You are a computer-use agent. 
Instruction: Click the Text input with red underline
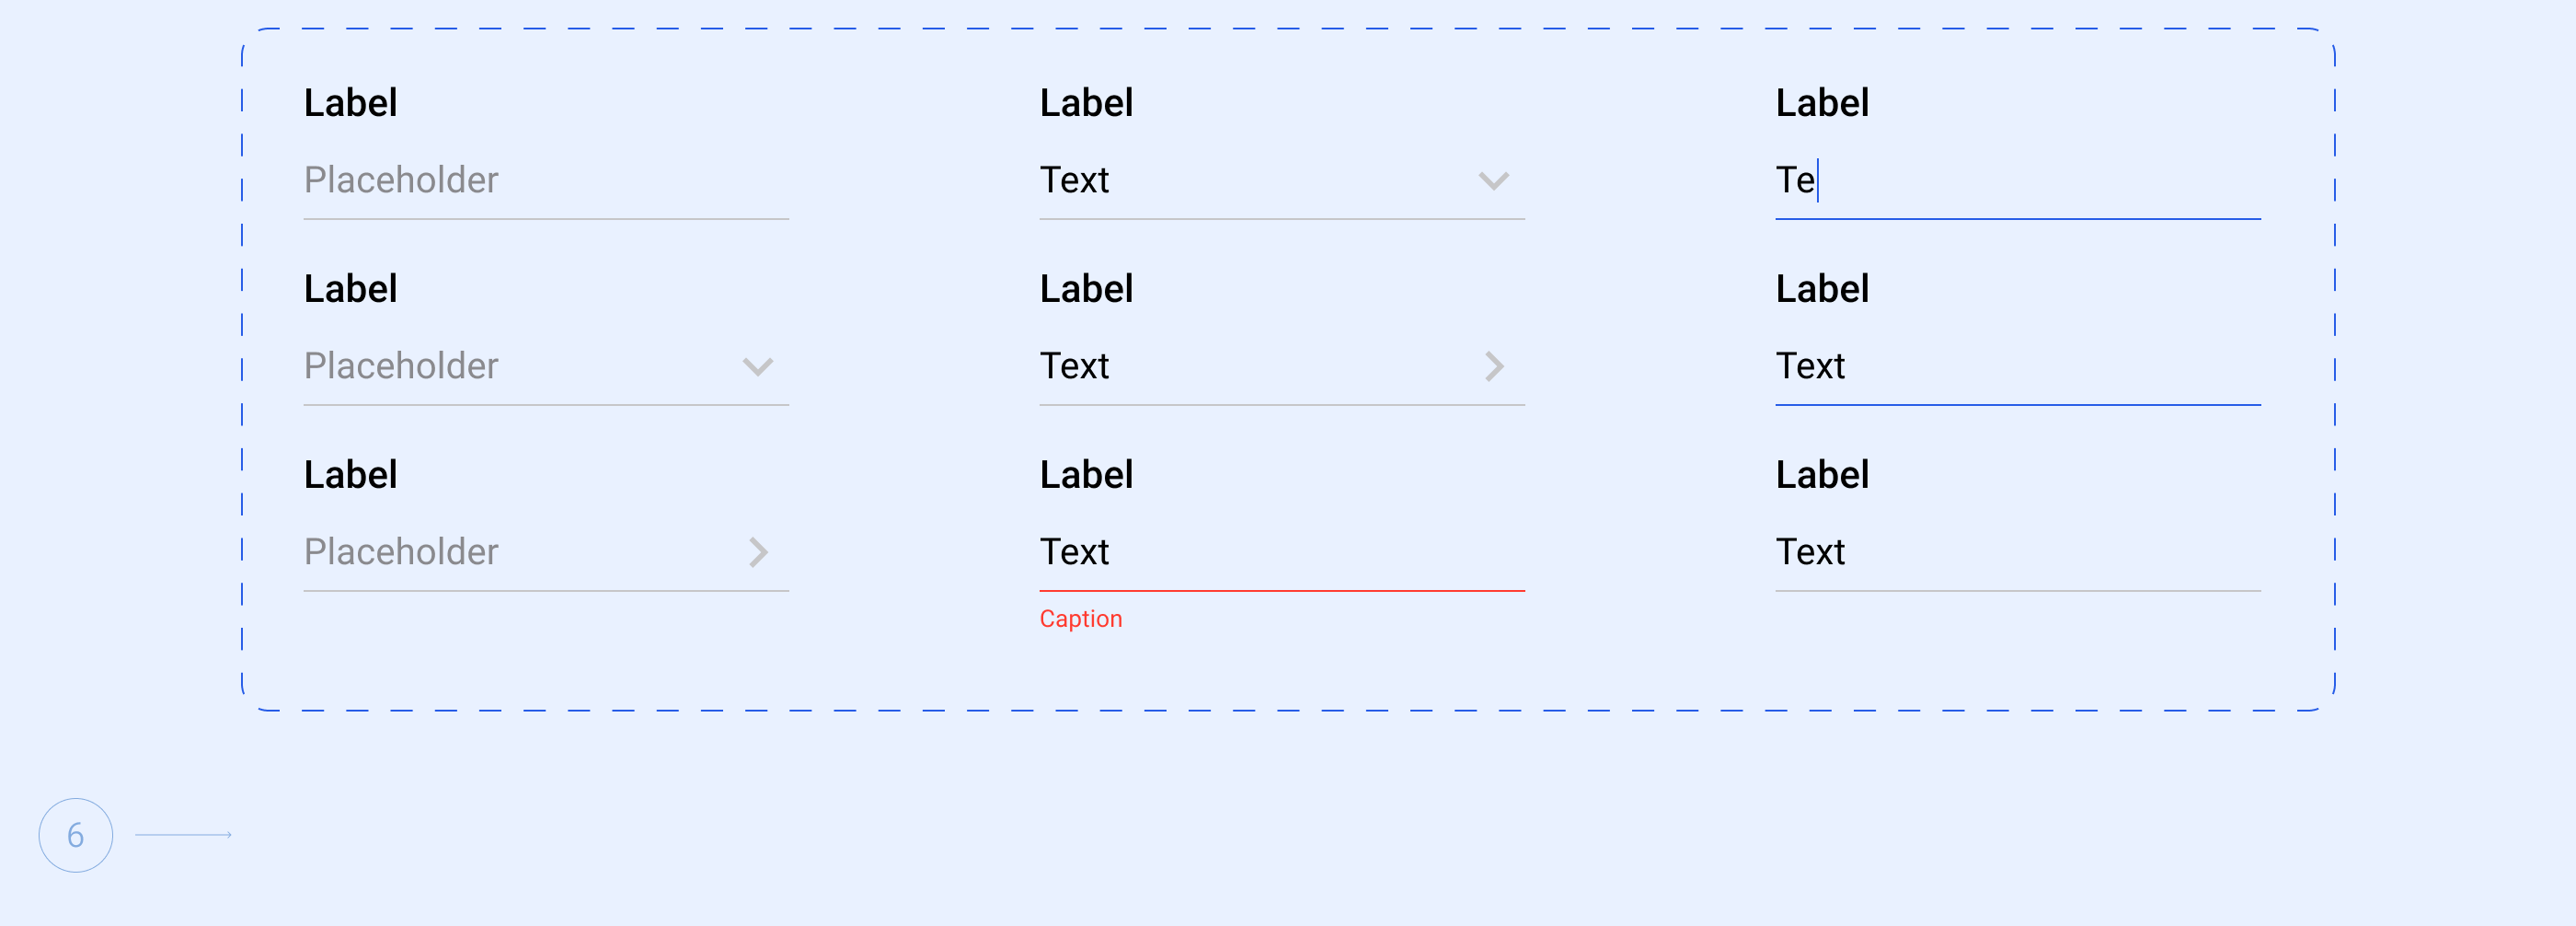point(1281,552)
